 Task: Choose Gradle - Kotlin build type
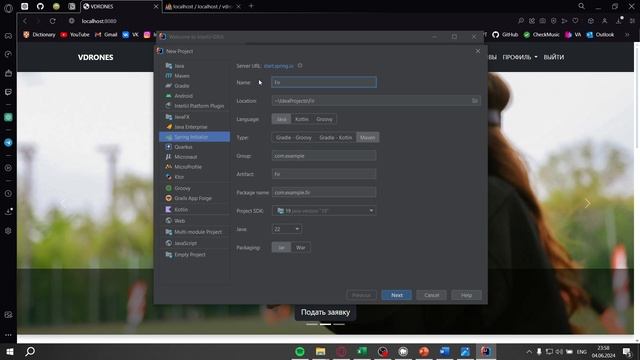(x=336, y=138)
